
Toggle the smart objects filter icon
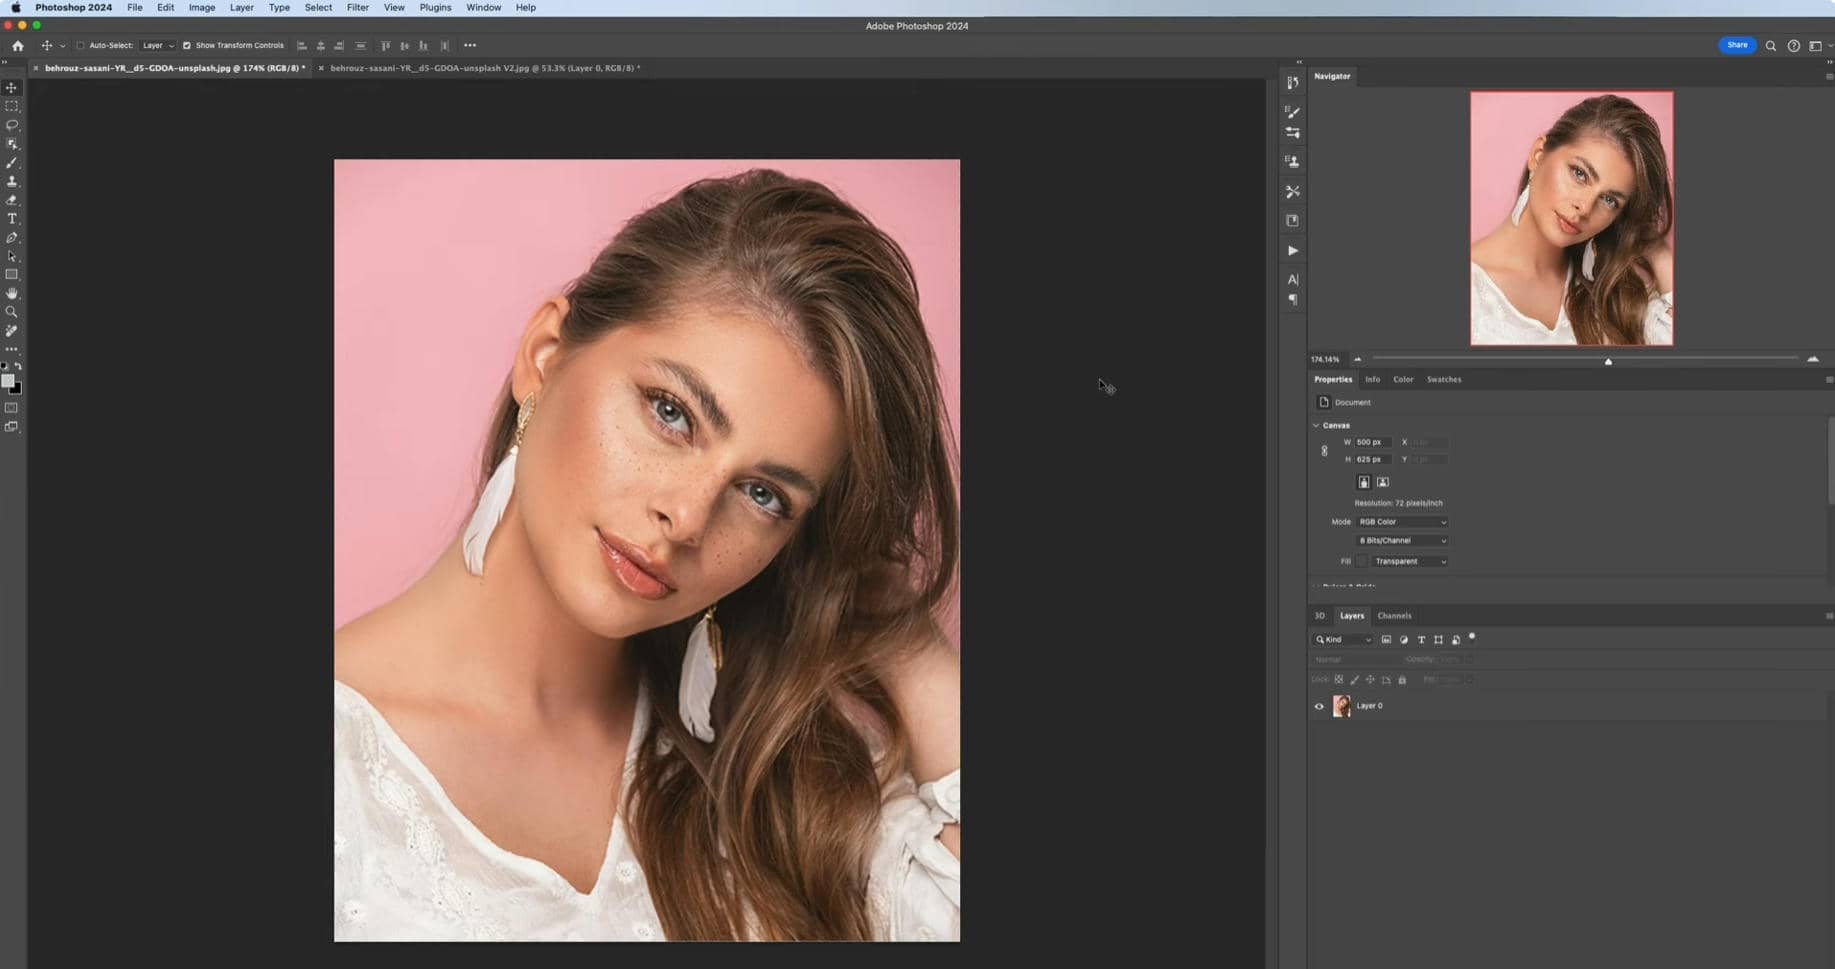(x=1456, y=640)
